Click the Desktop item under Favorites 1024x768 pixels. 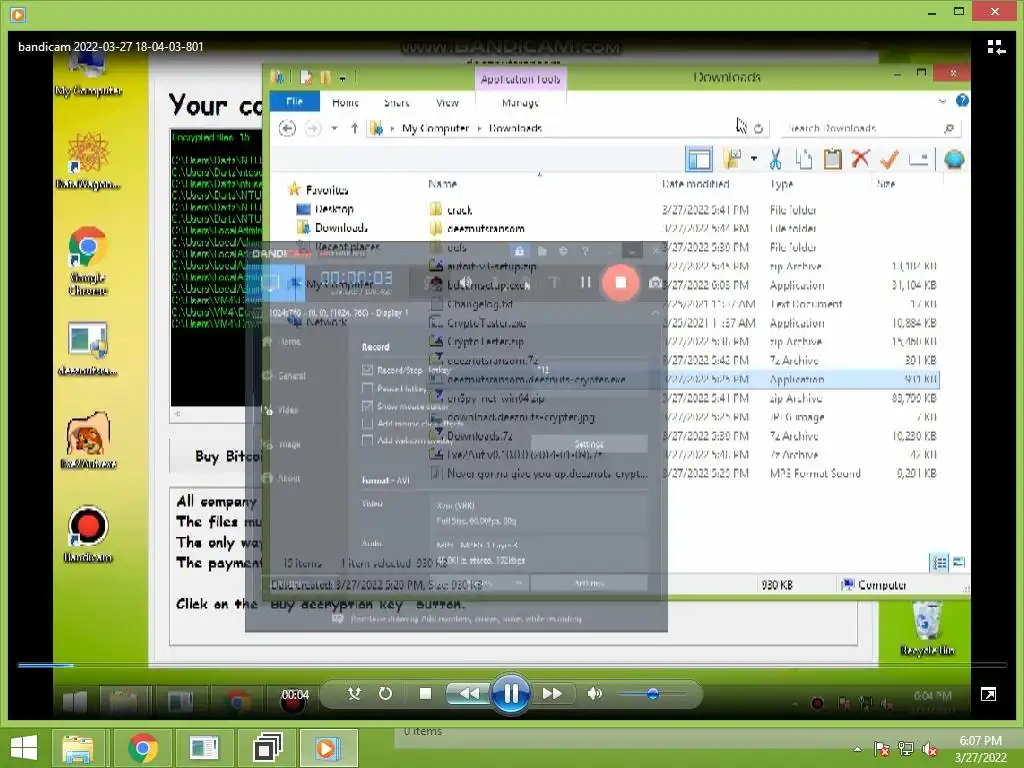pos(325,209)
